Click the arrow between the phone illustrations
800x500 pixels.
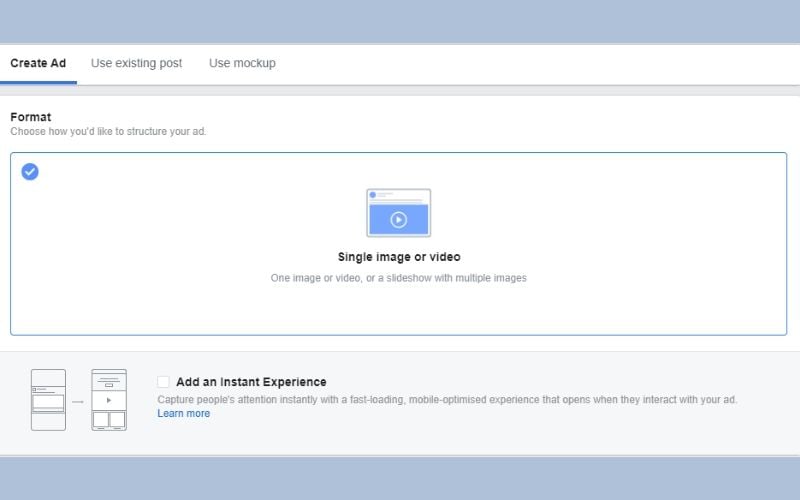tap(78, 401)
